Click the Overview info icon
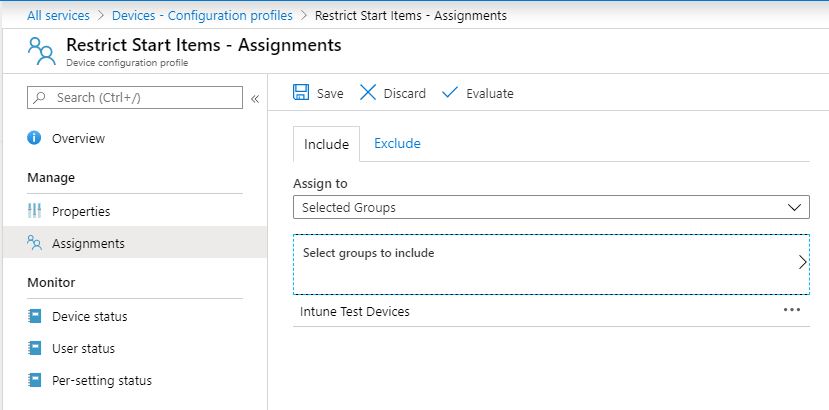829x410 pixels. pos(35,139)
